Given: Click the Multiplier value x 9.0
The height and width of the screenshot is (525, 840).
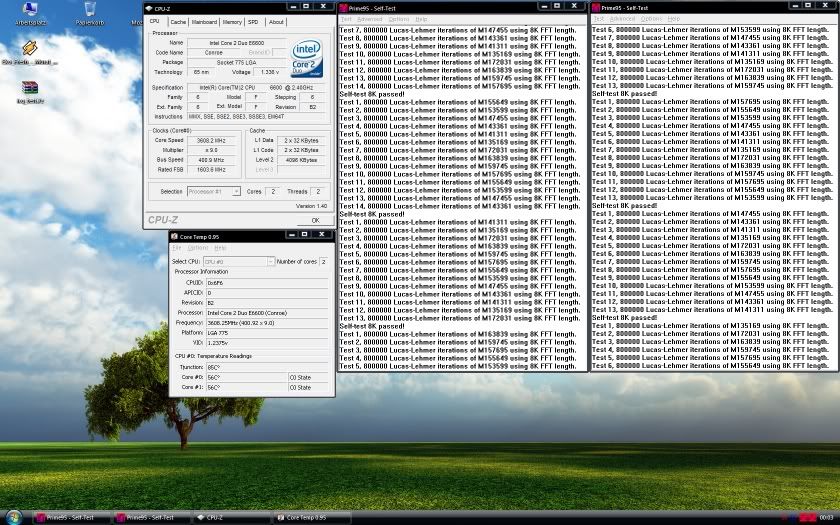Looking at the screenshot, I should pos(213,150).
